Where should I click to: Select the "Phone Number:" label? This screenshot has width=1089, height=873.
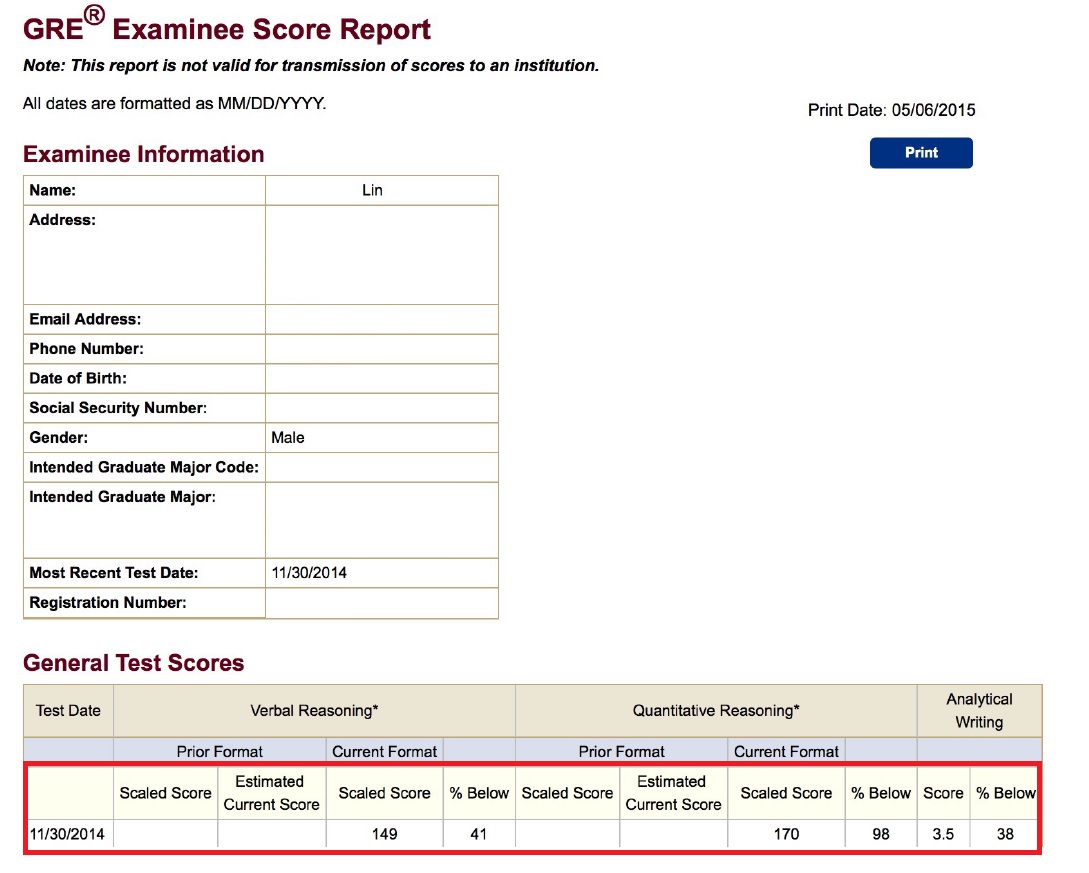86,349
